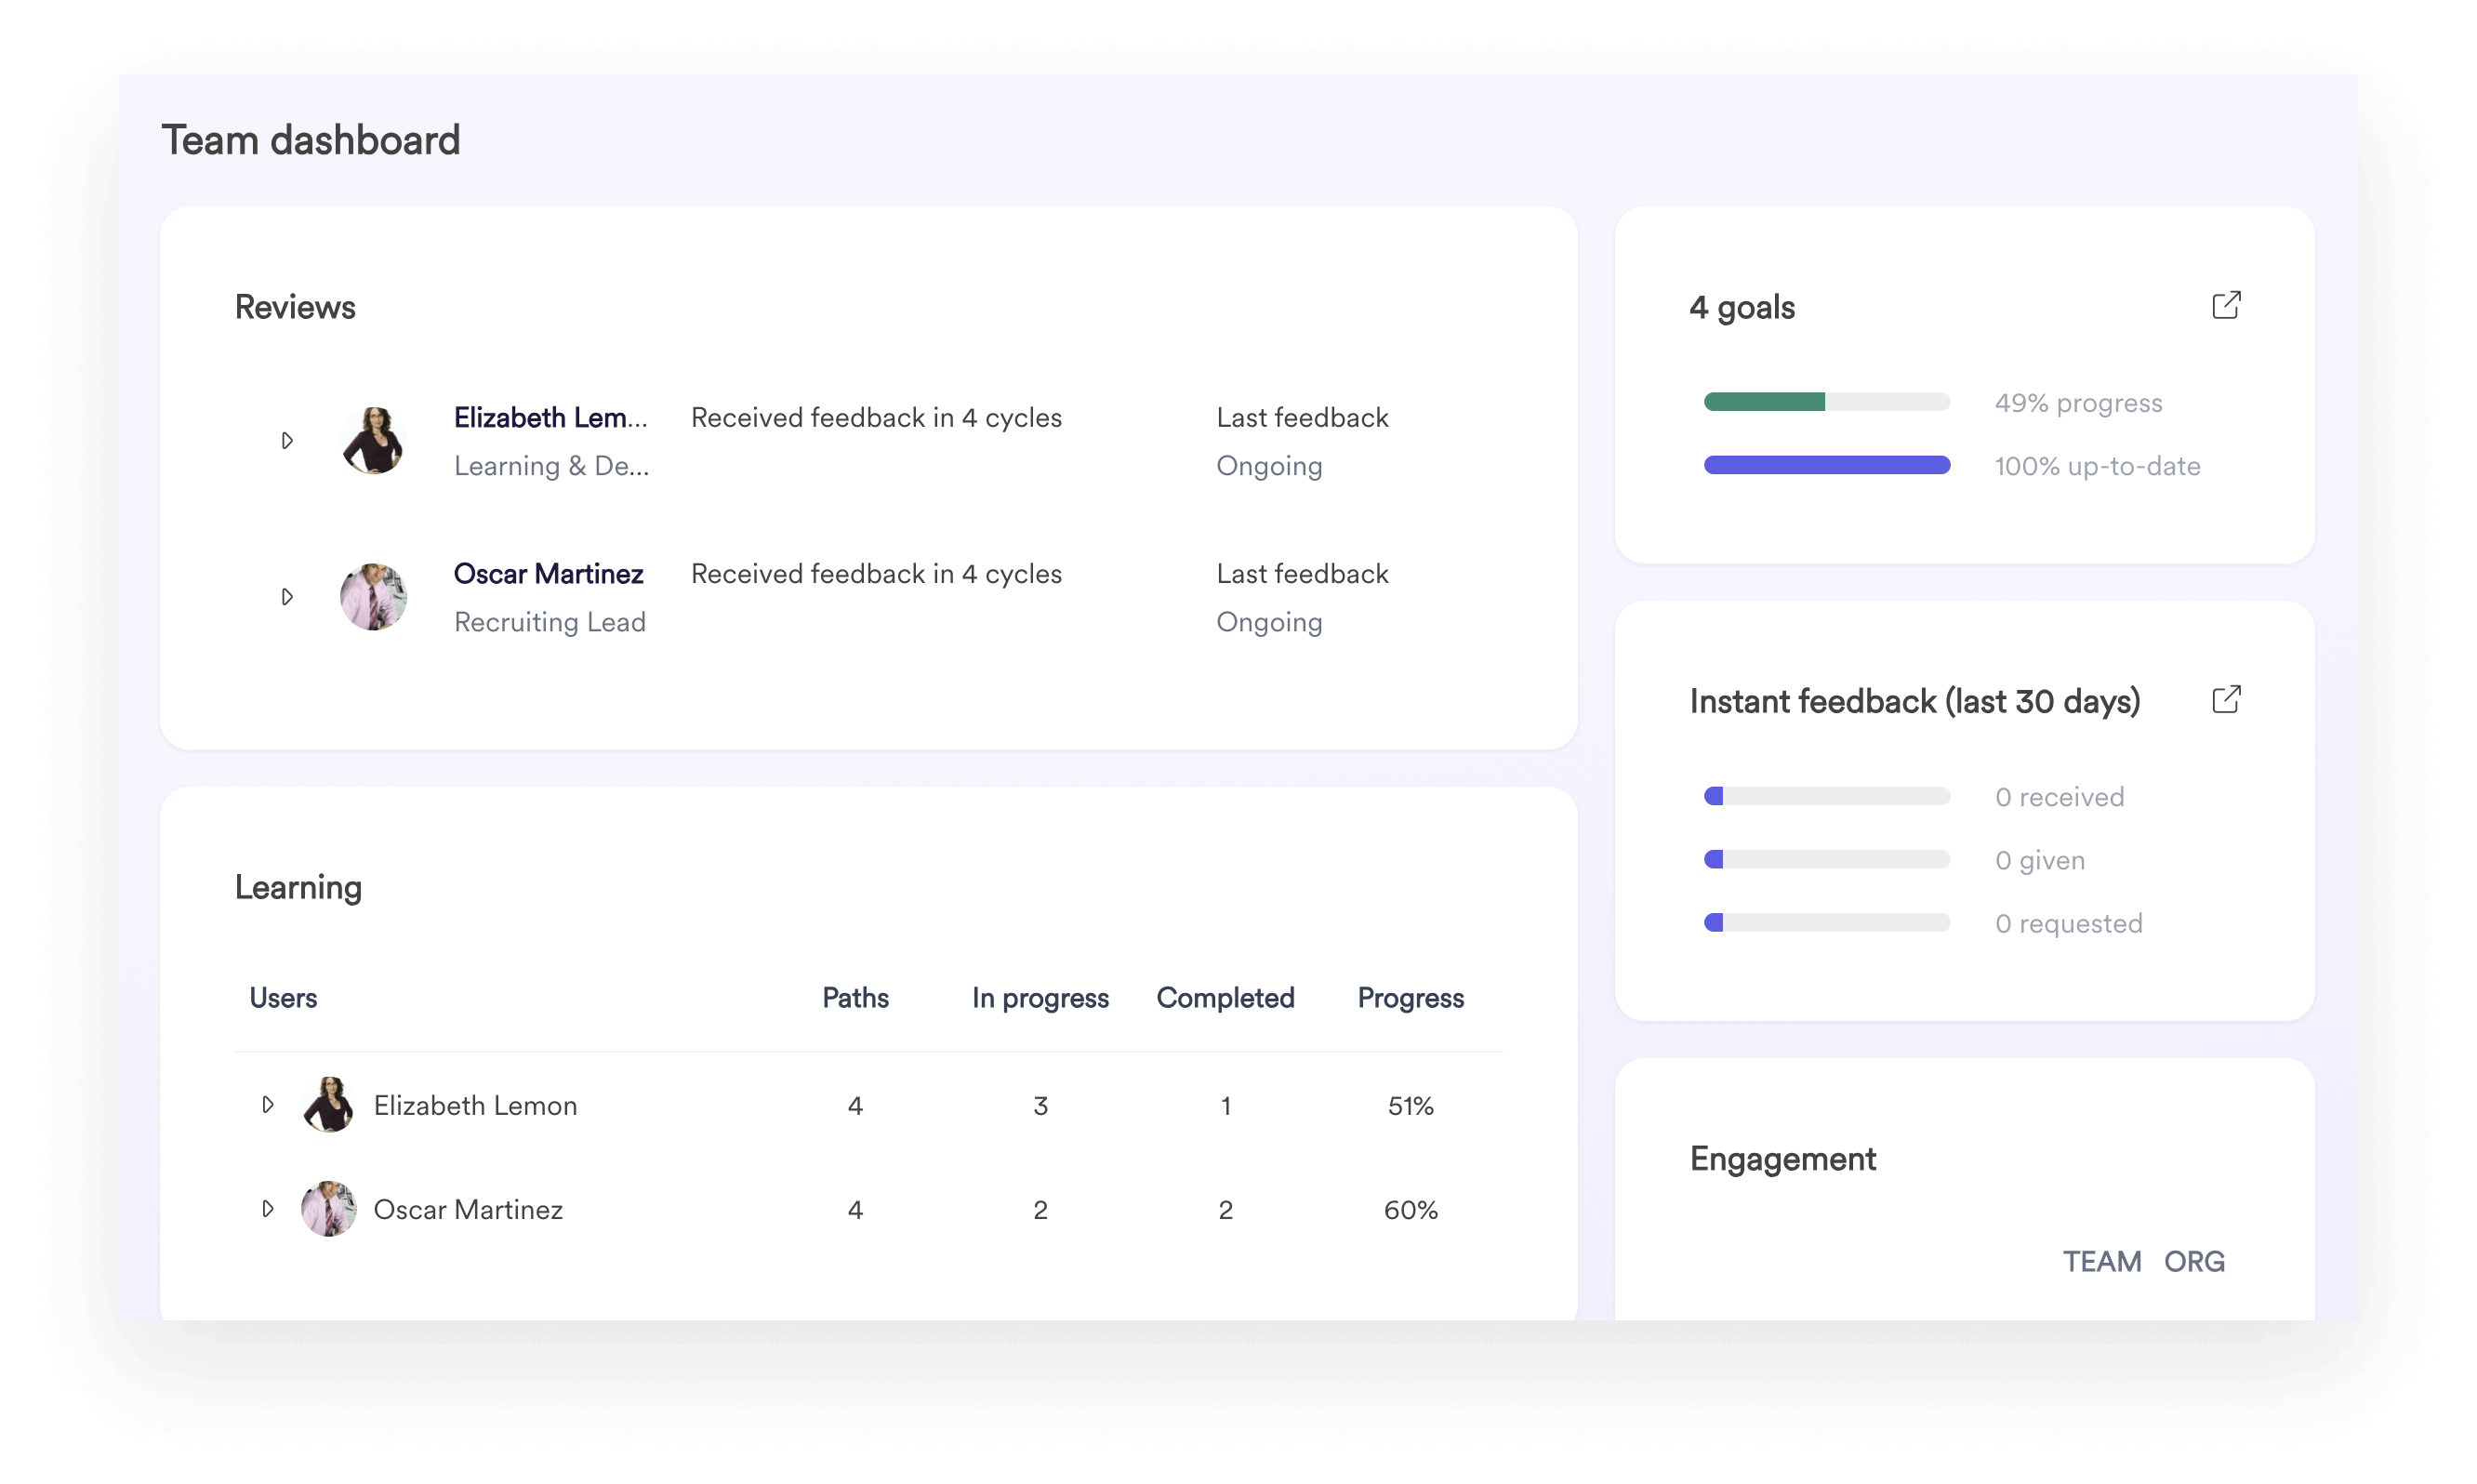
Task: Expand Elizabeth Lemon's learning row
Action: [268, 1105]
